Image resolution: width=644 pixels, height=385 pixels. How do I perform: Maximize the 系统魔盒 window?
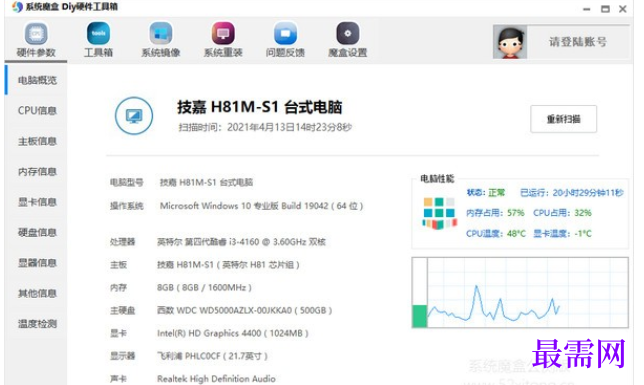(605, 9)
